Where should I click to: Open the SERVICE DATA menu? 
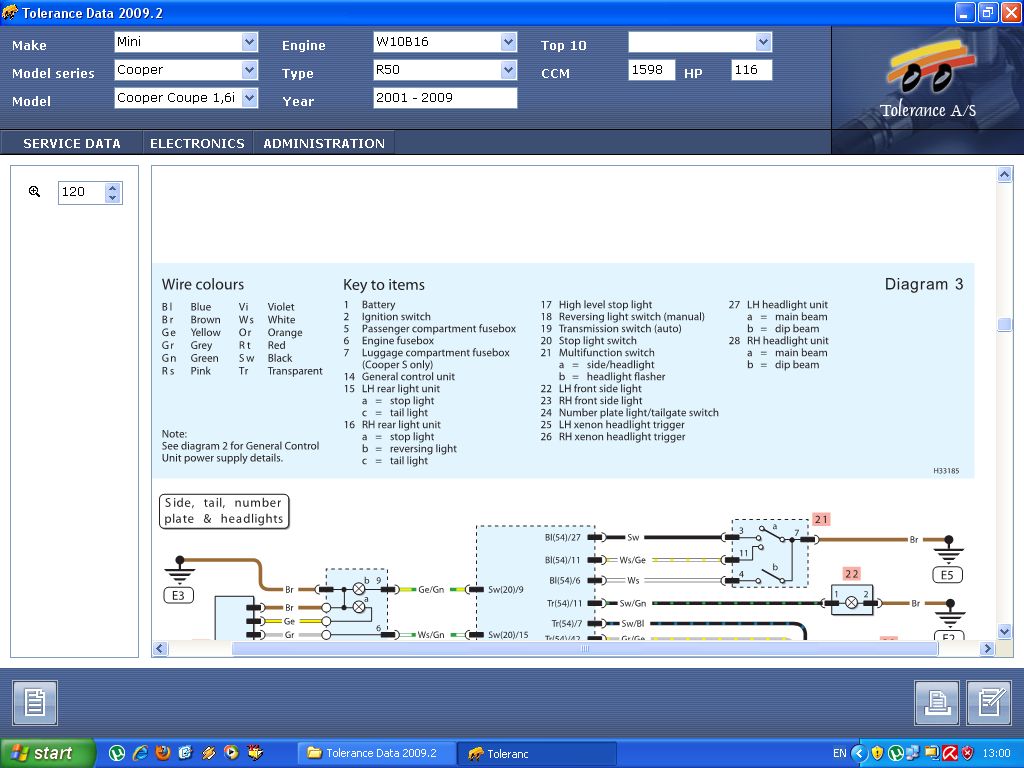(72, 143)
